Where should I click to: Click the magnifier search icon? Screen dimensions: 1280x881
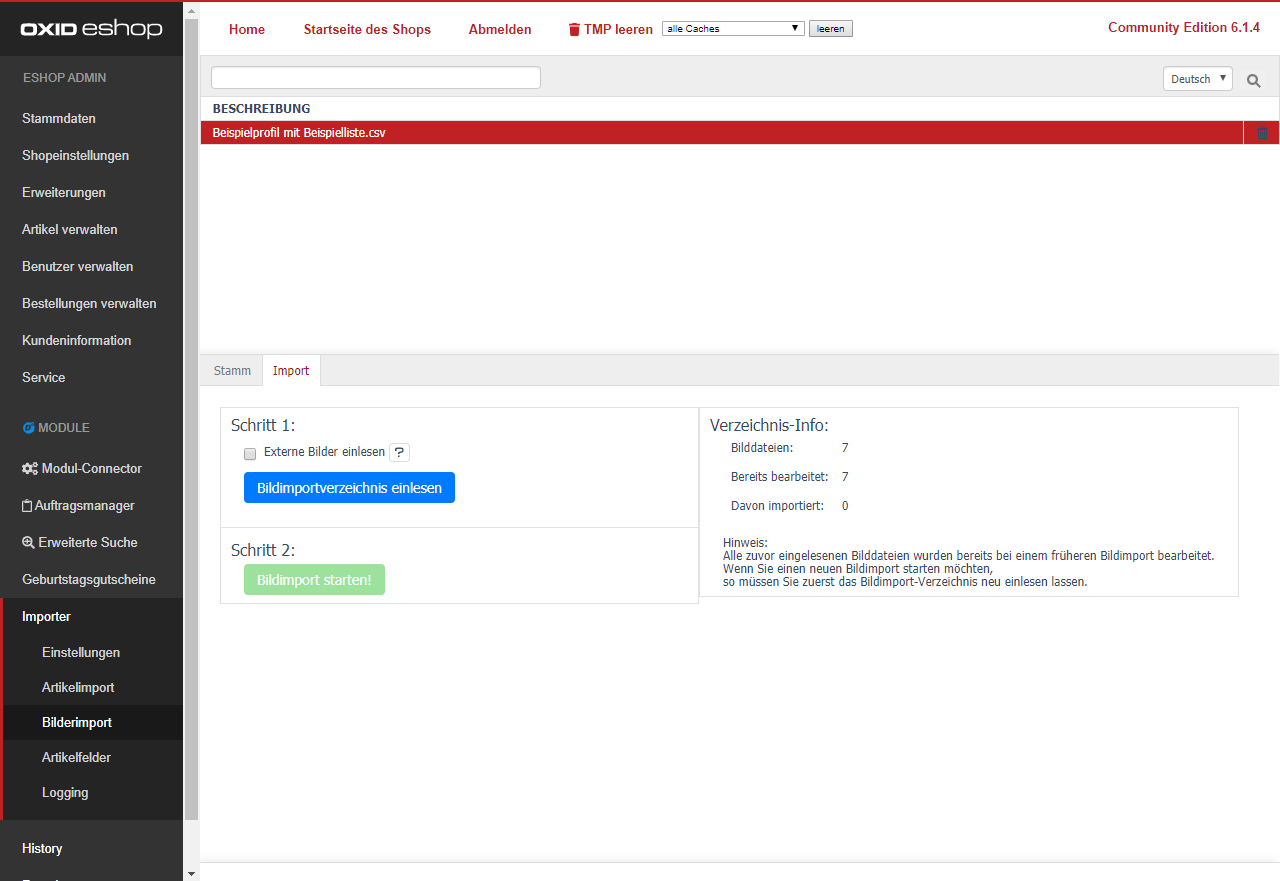point(1253,80)
